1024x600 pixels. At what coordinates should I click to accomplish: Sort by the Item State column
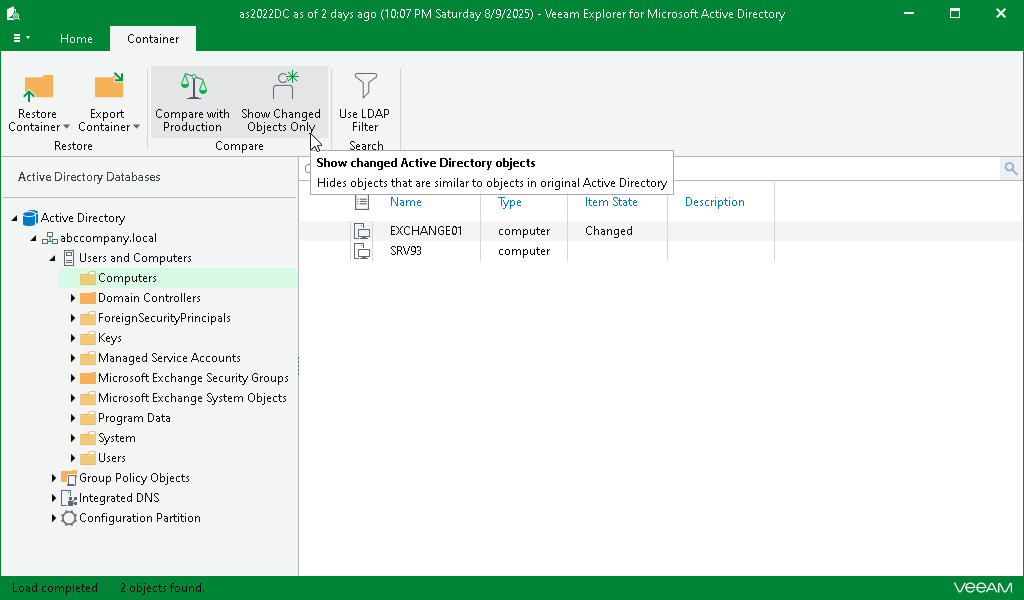point(611,202)
